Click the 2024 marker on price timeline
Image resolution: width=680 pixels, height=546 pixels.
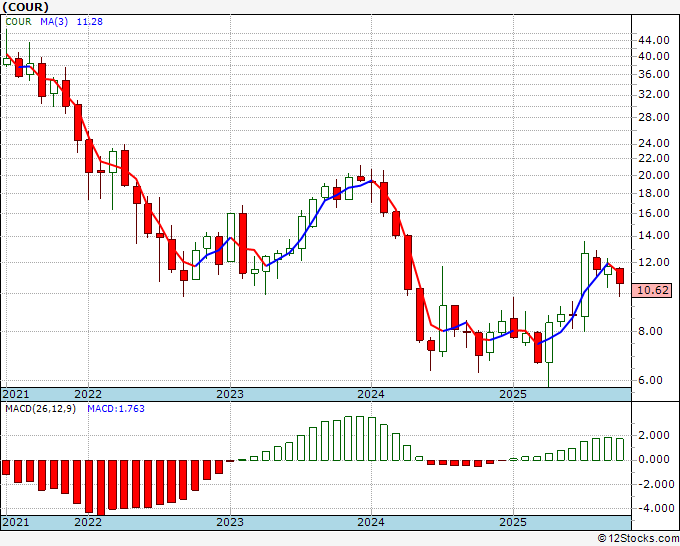pos(371,394)
